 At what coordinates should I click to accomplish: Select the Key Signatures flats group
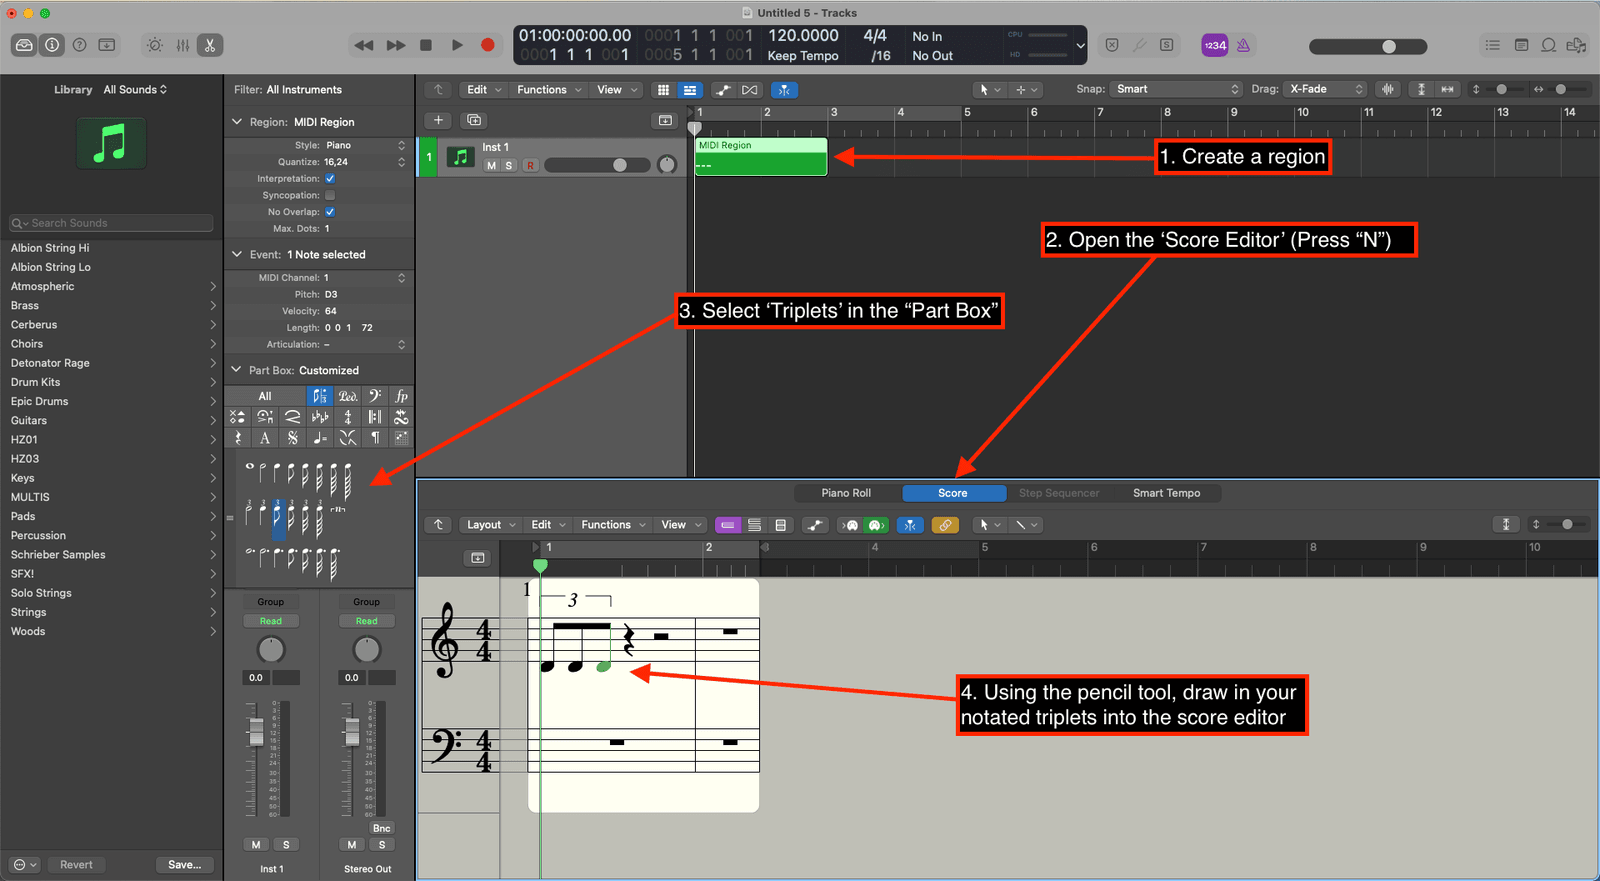point(320,417)
